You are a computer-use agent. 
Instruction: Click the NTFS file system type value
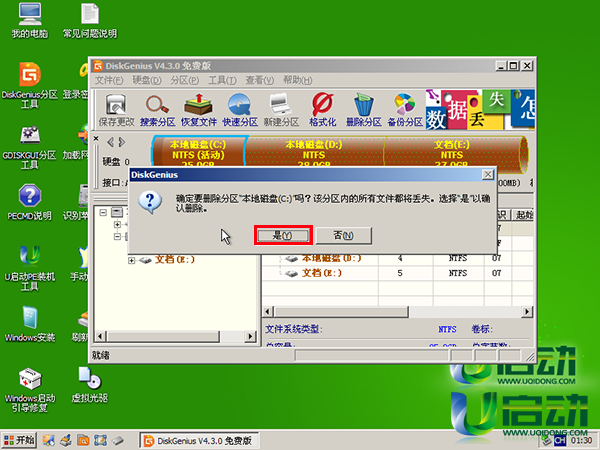(447, 329)
